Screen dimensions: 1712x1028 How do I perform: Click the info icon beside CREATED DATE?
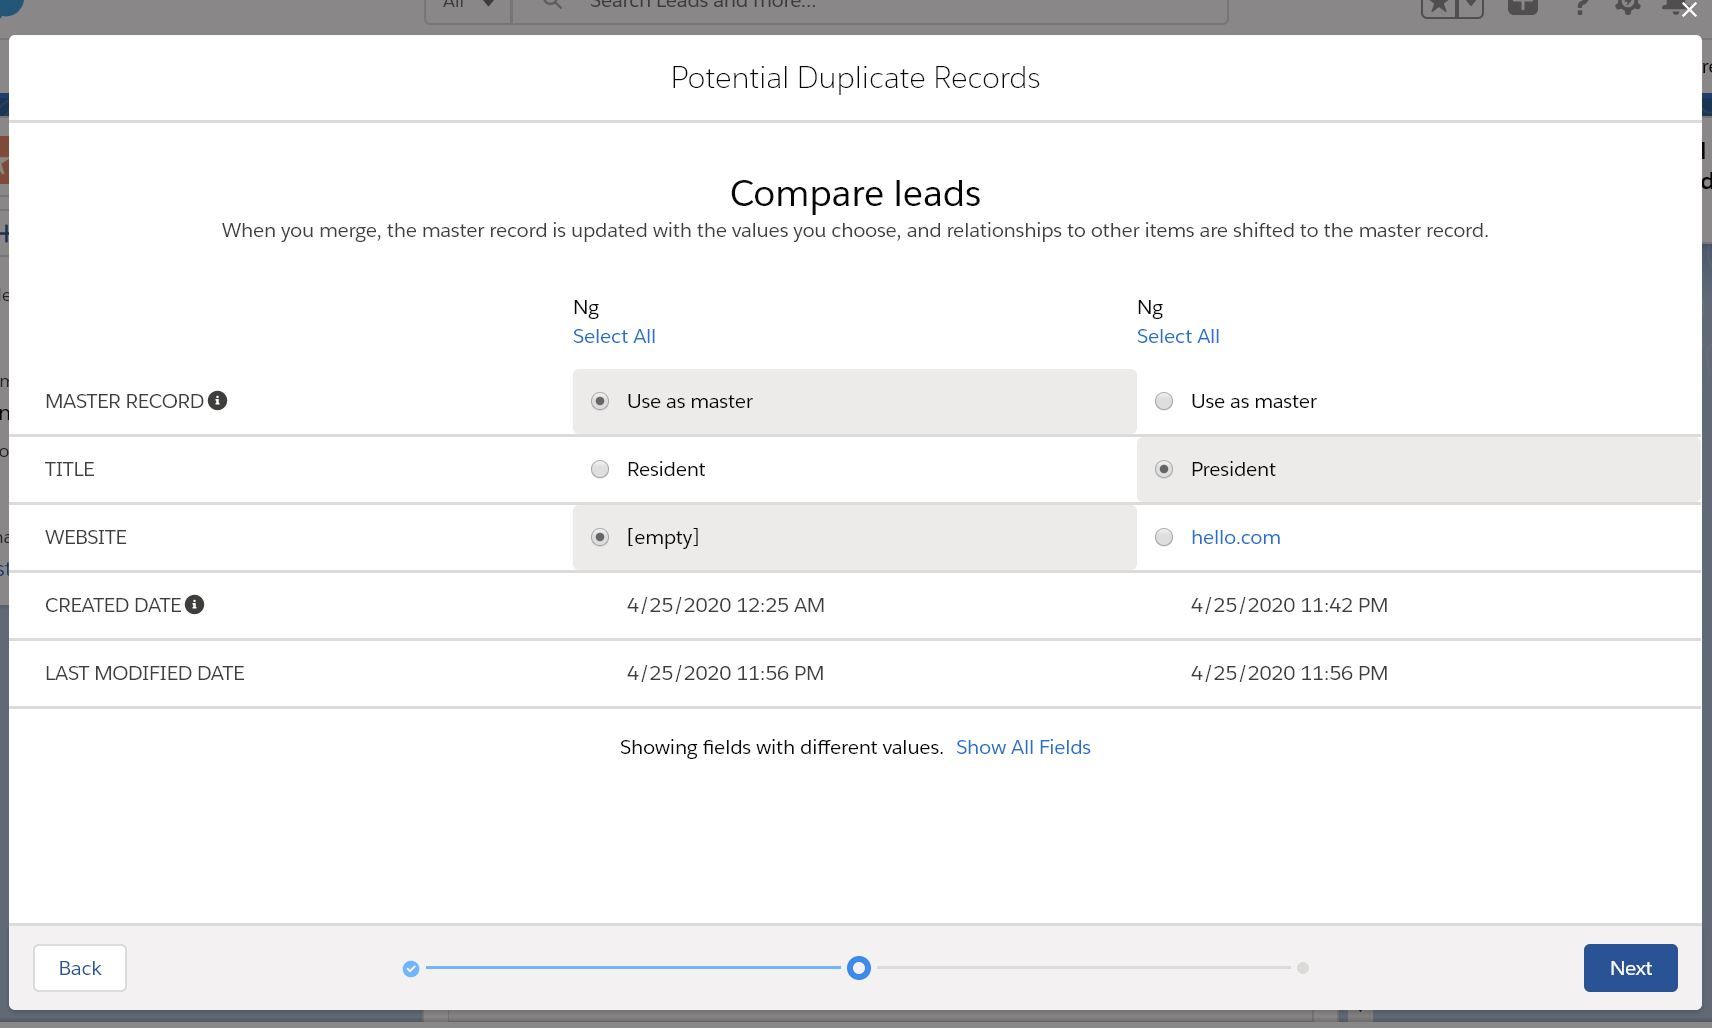[195, 605]
